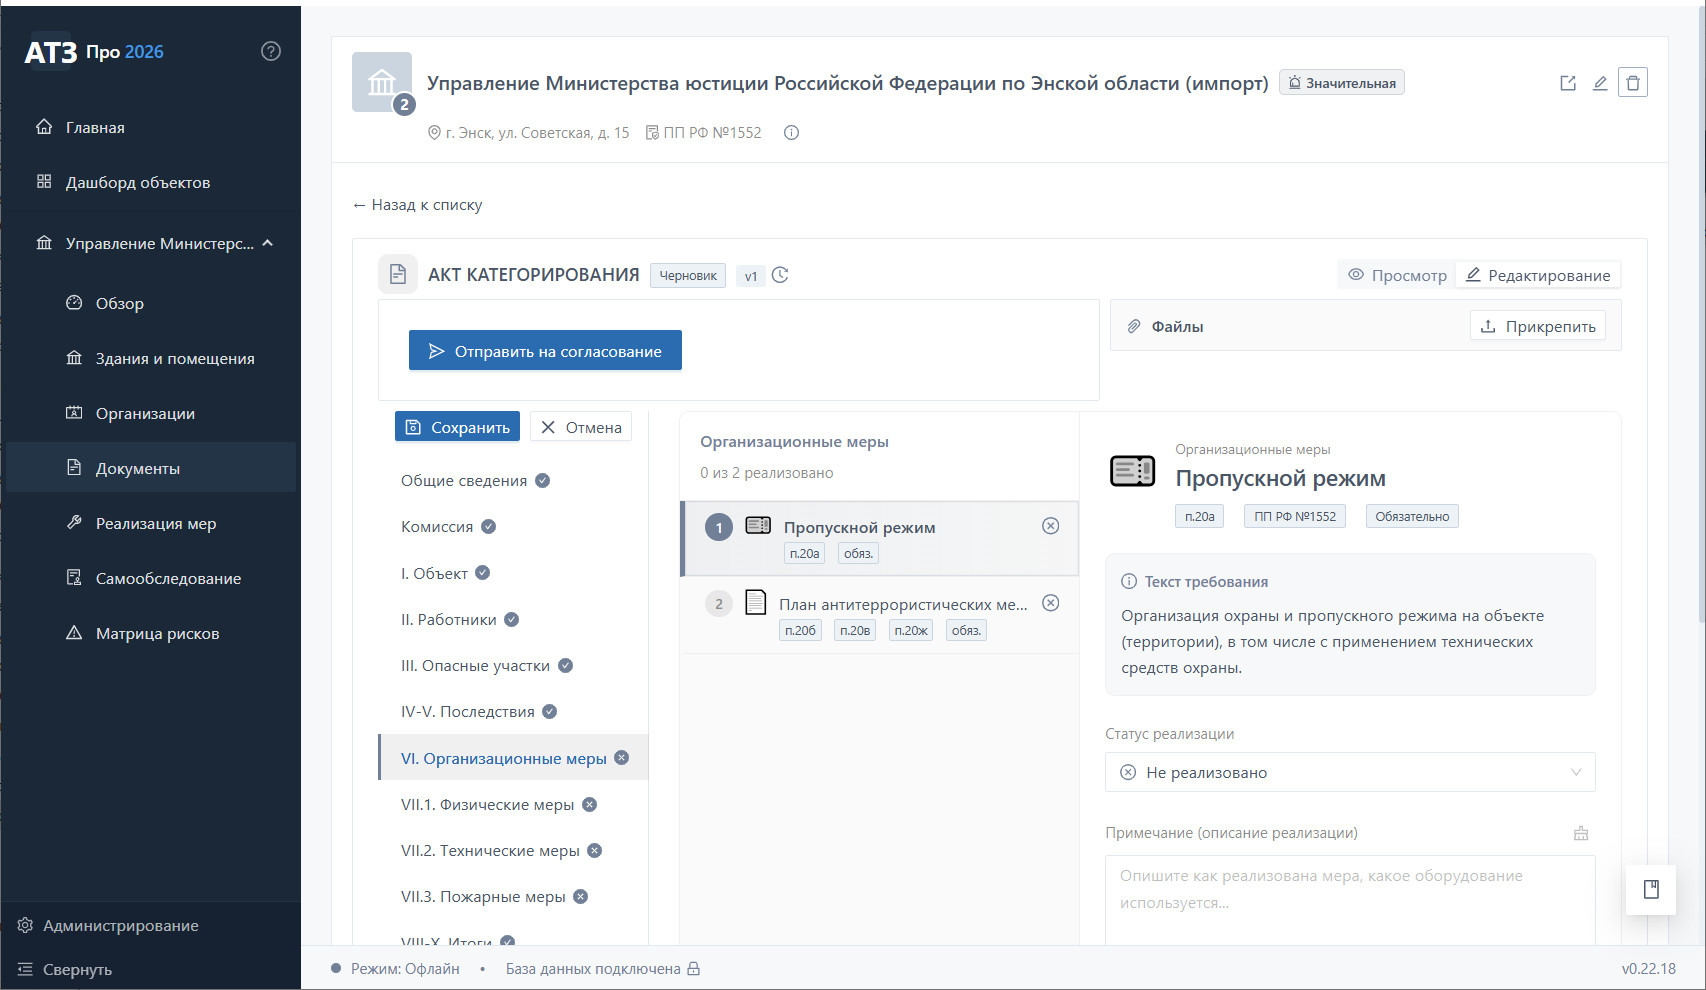Click the п.20ж tag on measure 2
The height and width of the screenshot is (990, 1706).
point(911,630)
